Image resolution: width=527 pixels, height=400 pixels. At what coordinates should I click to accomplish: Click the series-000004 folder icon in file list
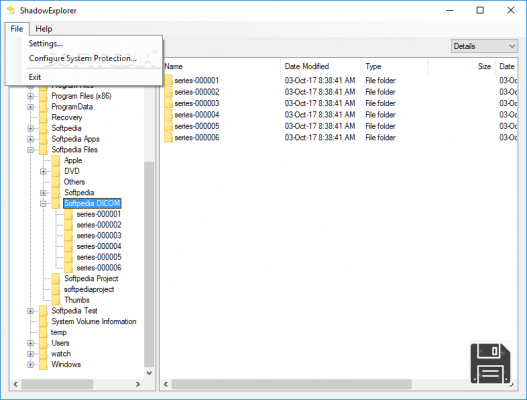168,115
